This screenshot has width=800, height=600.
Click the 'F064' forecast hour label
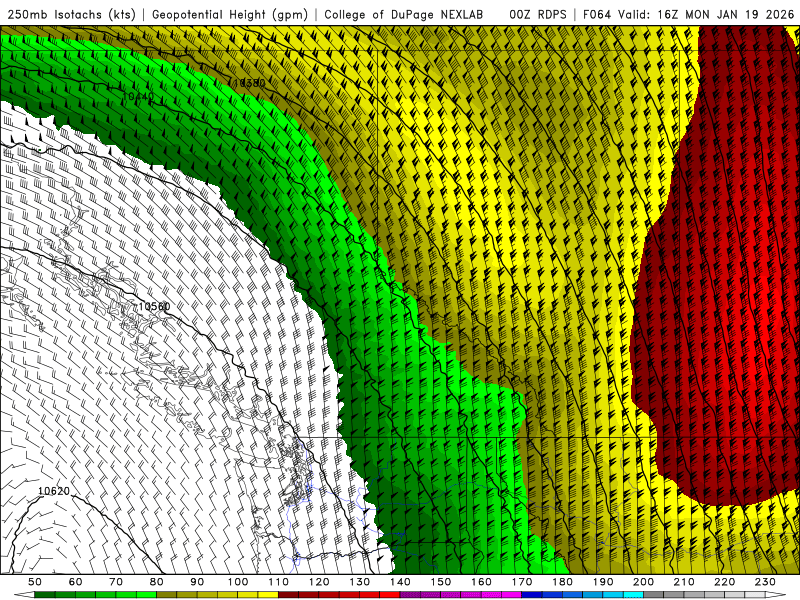(x=597, y=15)
